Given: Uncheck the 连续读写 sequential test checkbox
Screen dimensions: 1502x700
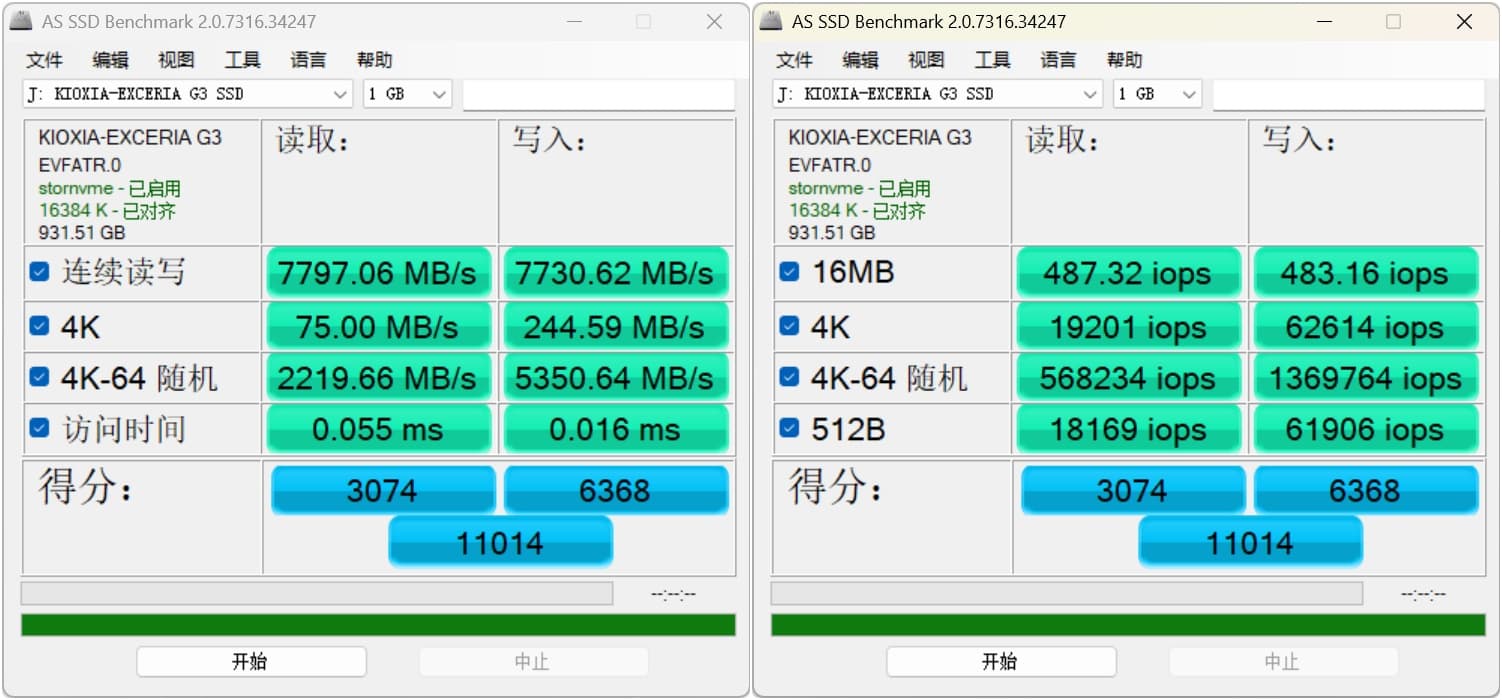Looking at the screenshot, I should [39, 272].
